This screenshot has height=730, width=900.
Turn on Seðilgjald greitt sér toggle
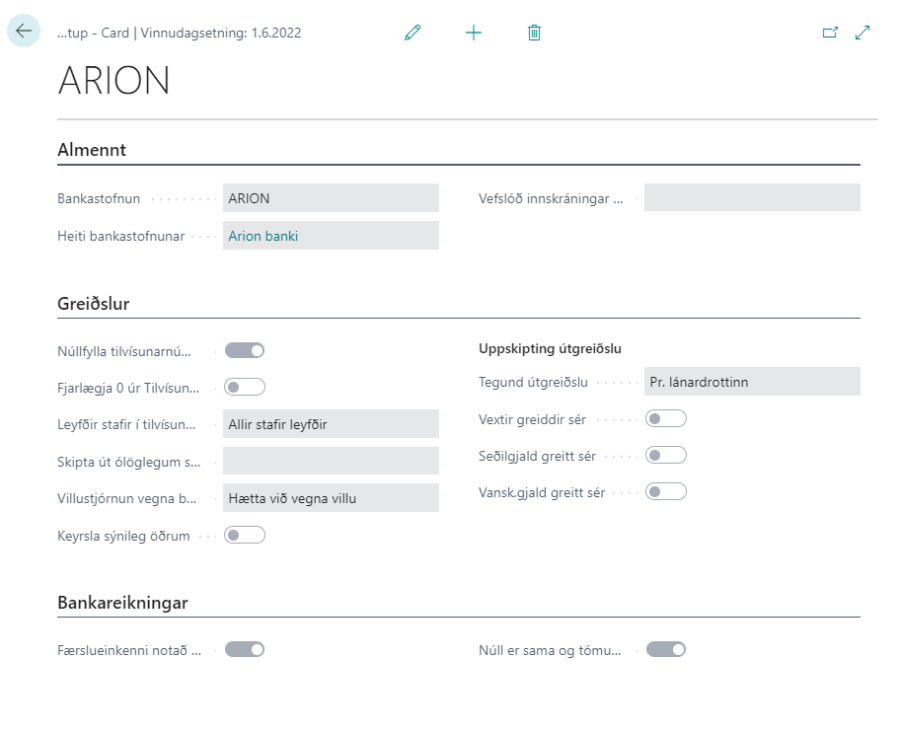tap(666, 455)
